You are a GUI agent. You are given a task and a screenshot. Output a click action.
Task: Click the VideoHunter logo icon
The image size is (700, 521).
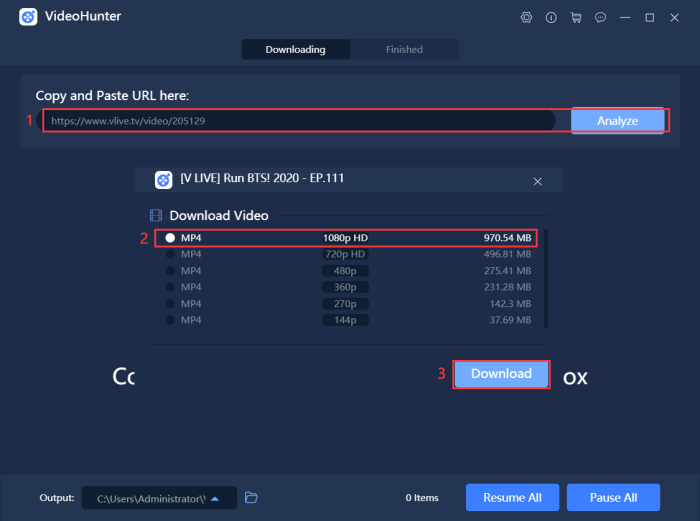click(x=28, y=17)
